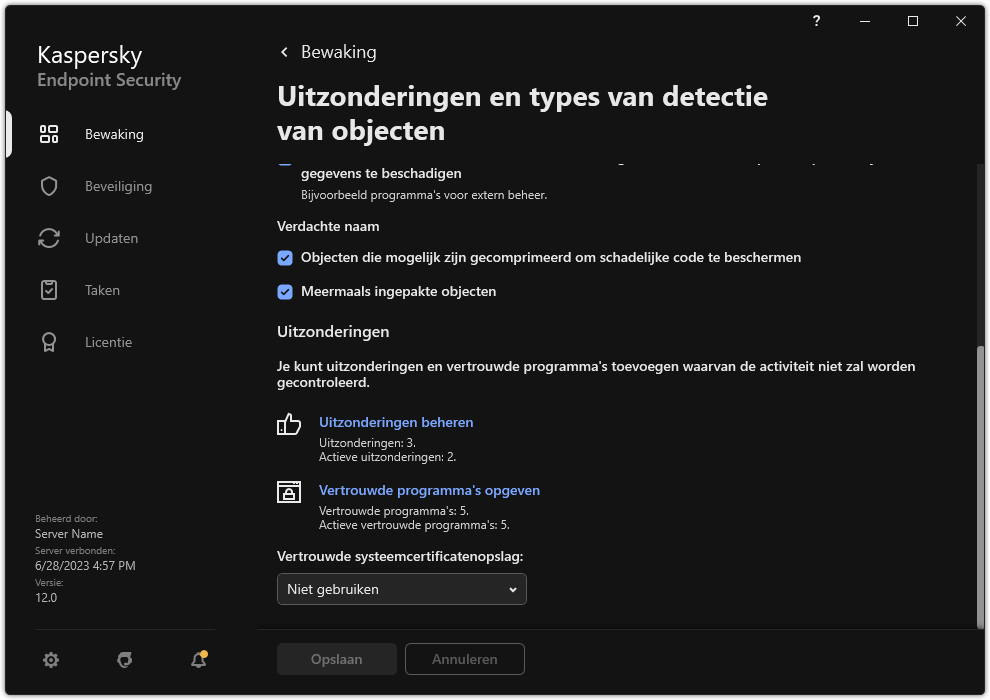Open notifications with the bell icon
Viewport: 990px width, 700px height.
point(197,660)
